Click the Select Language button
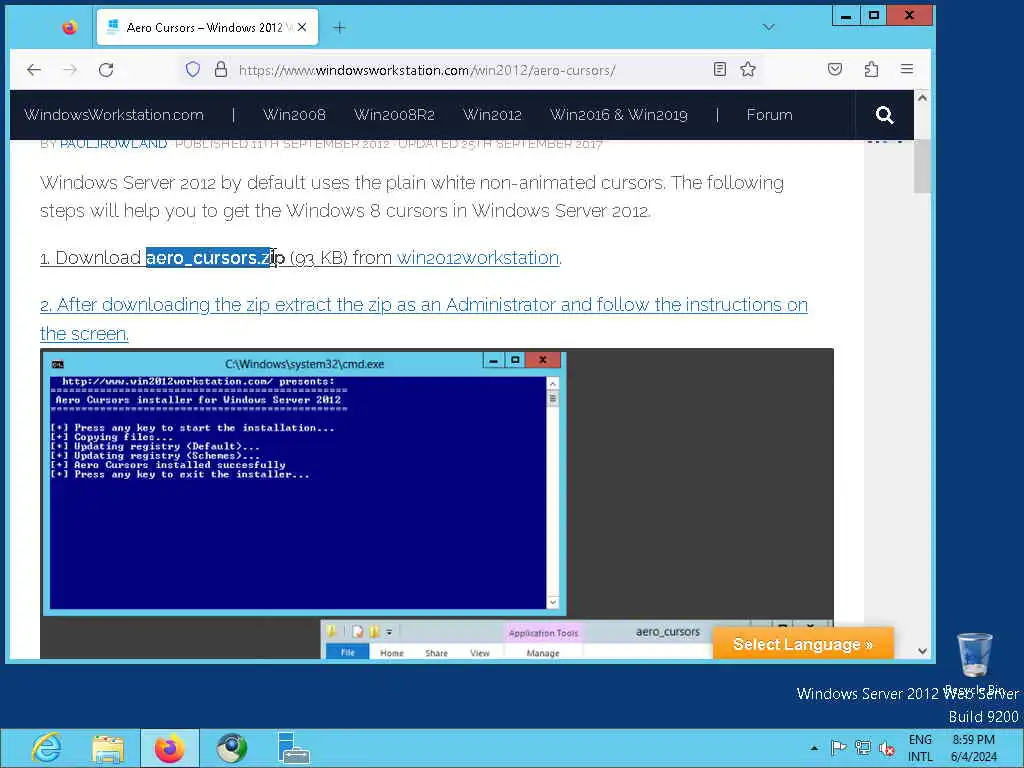This screenshot has height=768, width=1024. pyautogui.click(x=803, y=644)
